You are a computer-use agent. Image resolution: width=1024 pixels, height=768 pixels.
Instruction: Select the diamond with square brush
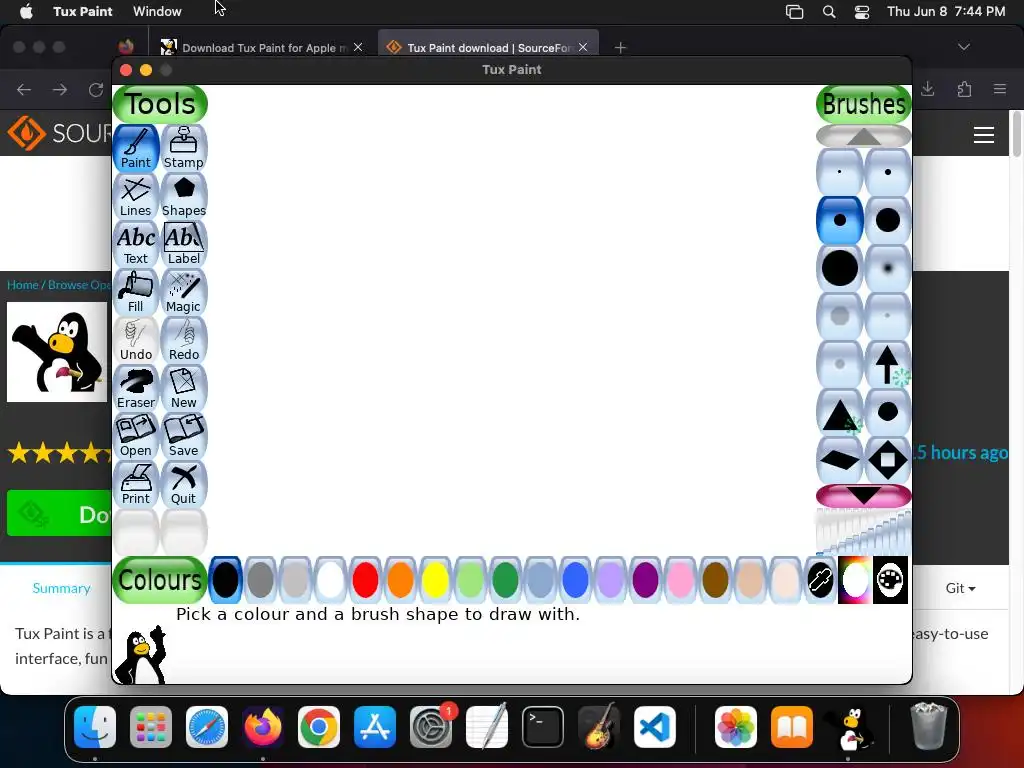[x=888, y=460]
